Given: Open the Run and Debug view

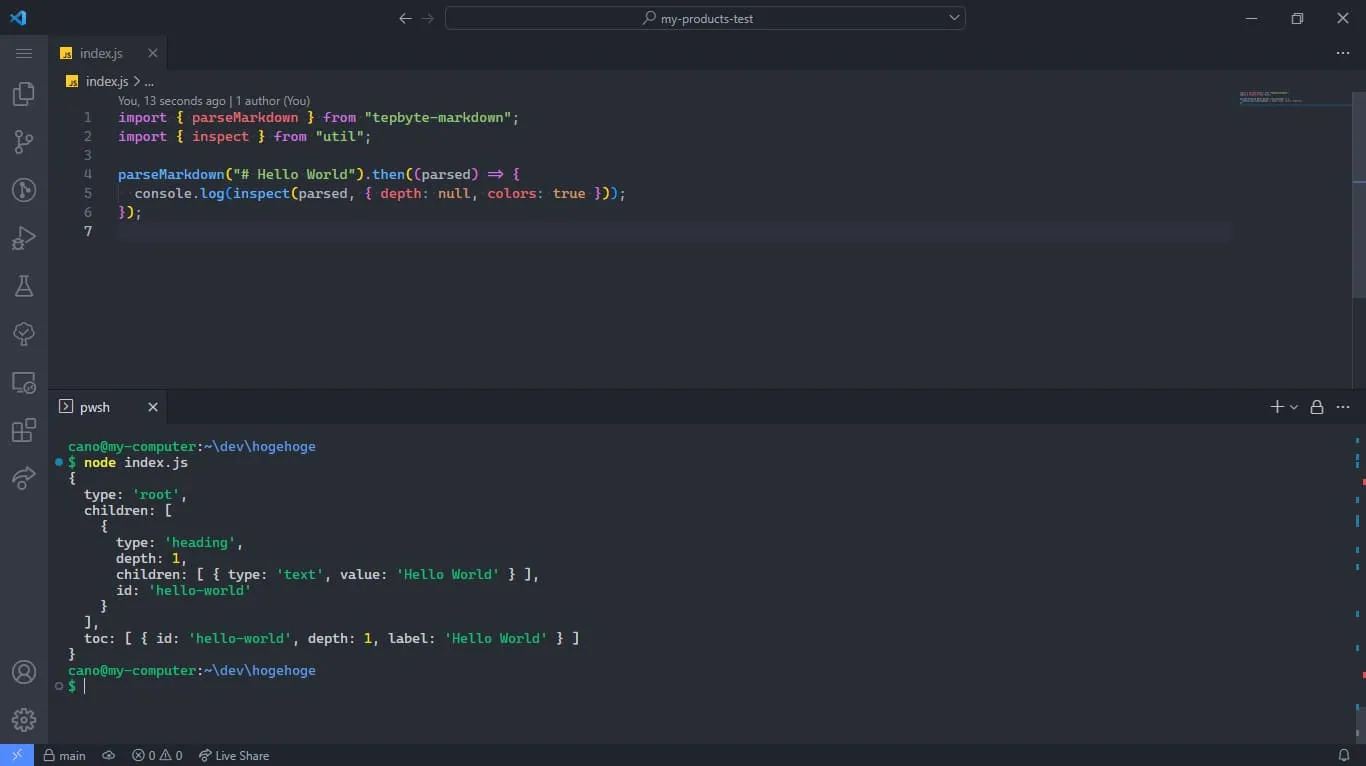Looking at the screenshot, I should tap(24, 238).
